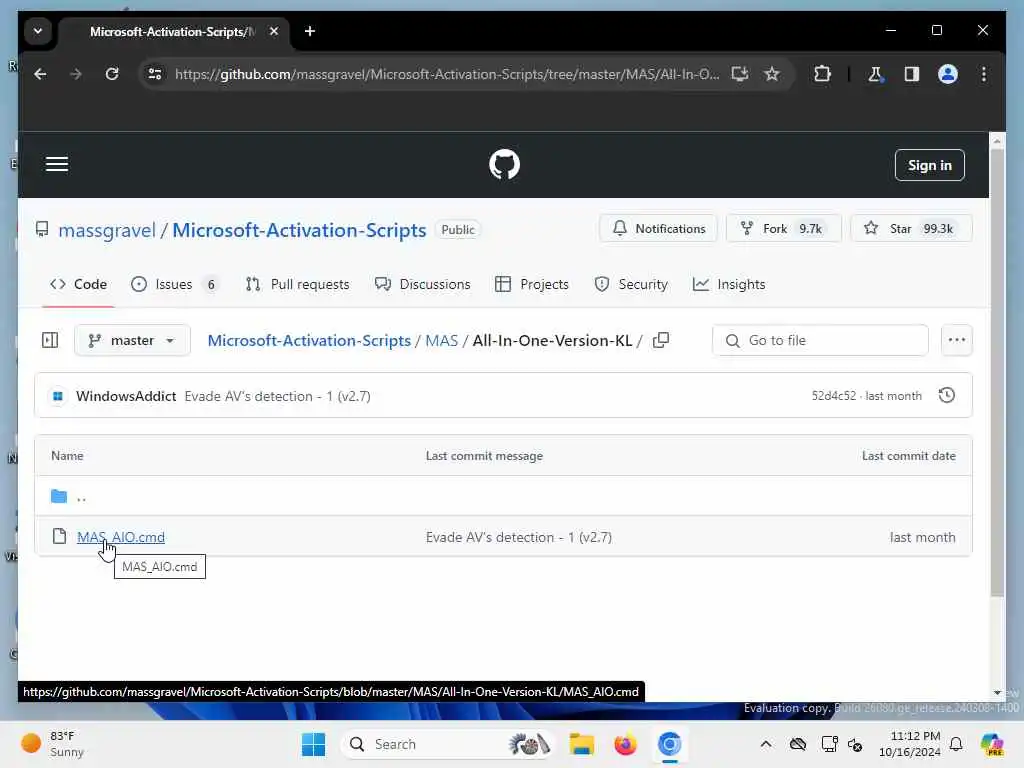Screen dimensions: 1024x768
Task: Expand the file tree side panel
Action: 50,340
